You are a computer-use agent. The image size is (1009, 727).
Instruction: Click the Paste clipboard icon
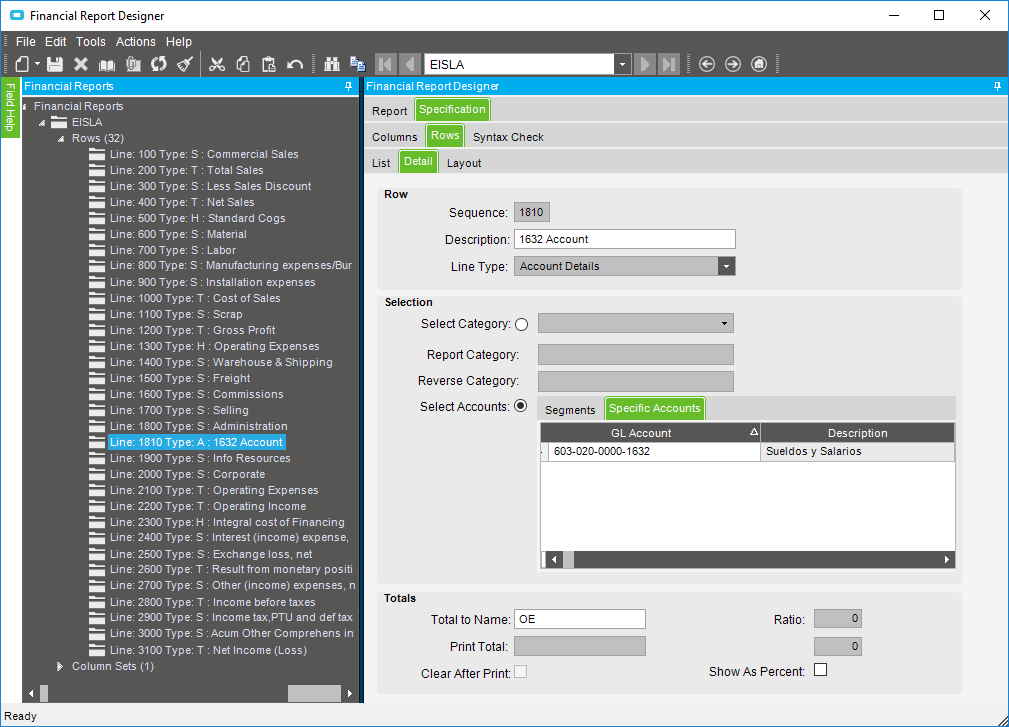tap(268, 64)
